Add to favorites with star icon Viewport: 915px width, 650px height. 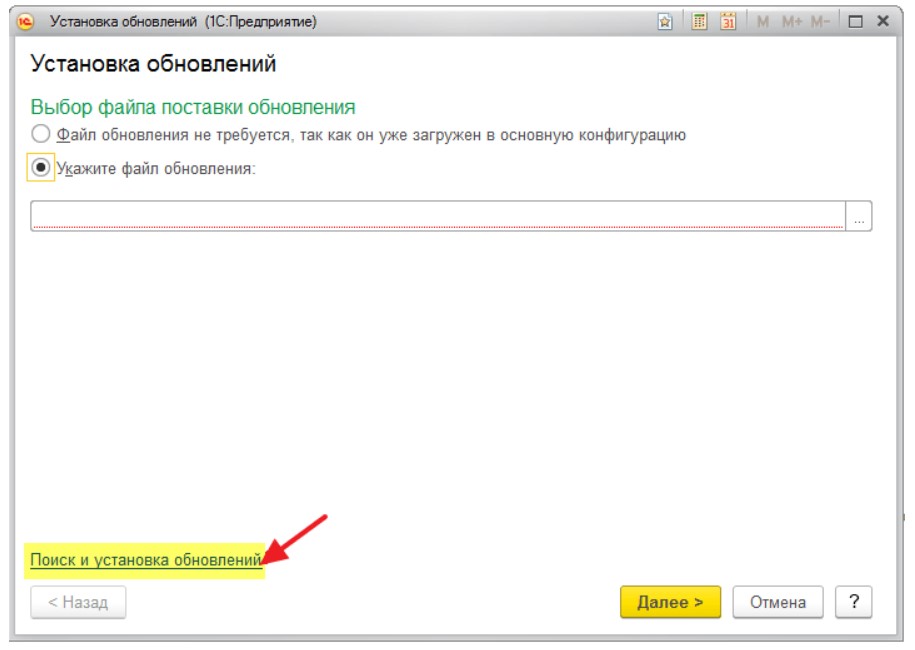pos(665,21)
